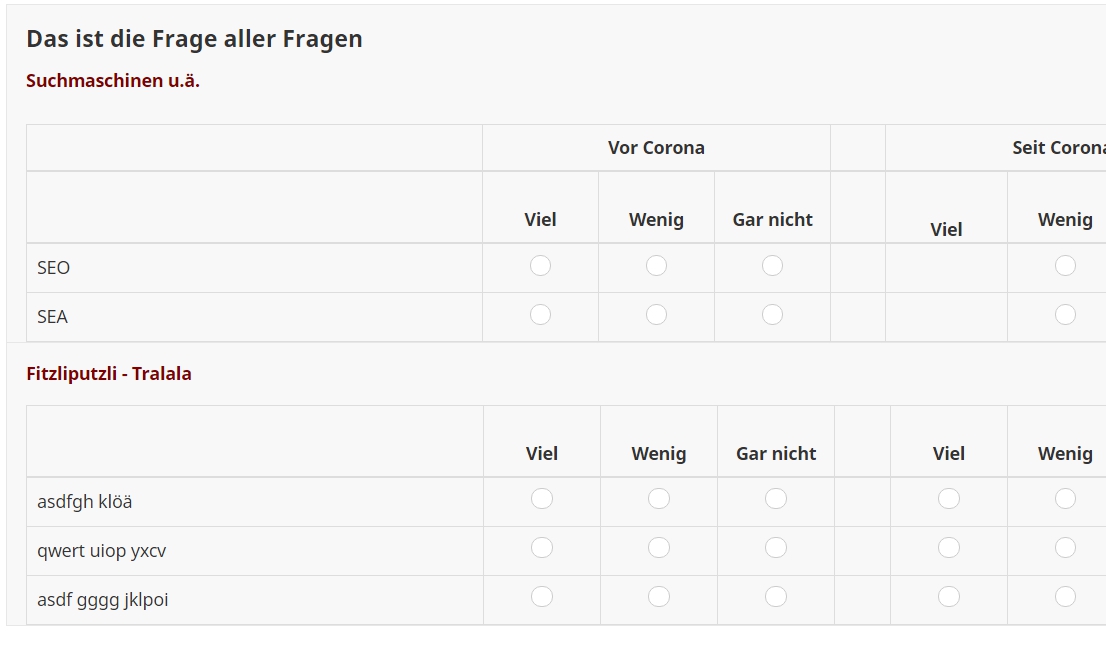Pick first Viel option for asdf gggg jklpoi
This screenshot has width=1106, height=648.
[x=542, y=597]
